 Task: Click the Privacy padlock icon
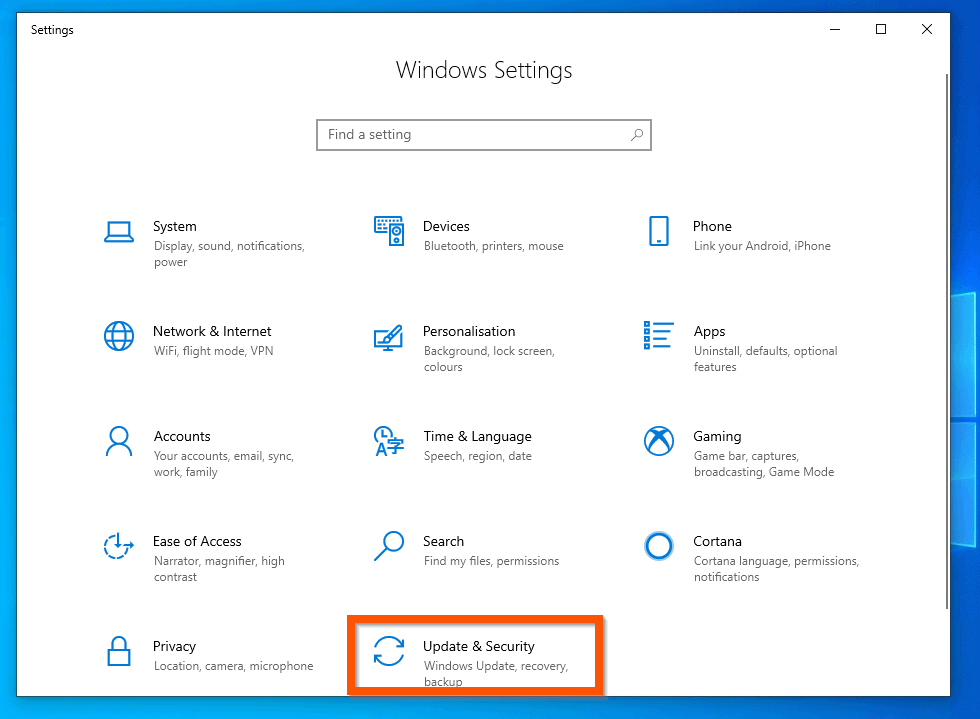(x=119, y=651)
